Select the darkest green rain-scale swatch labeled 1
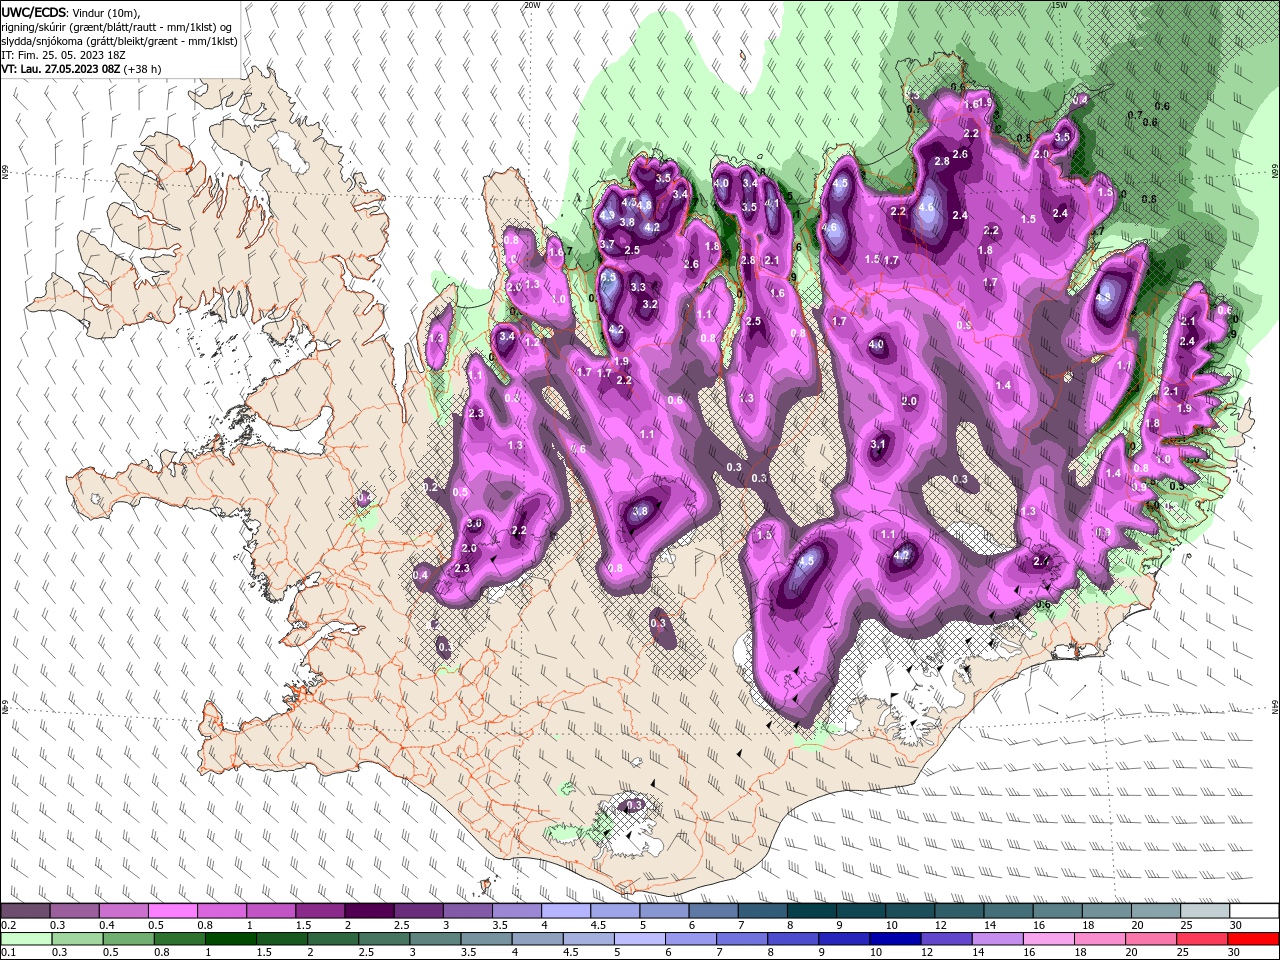Image resolution: width=1280 pixels, height=960 pixels. [x=230, y=939]
